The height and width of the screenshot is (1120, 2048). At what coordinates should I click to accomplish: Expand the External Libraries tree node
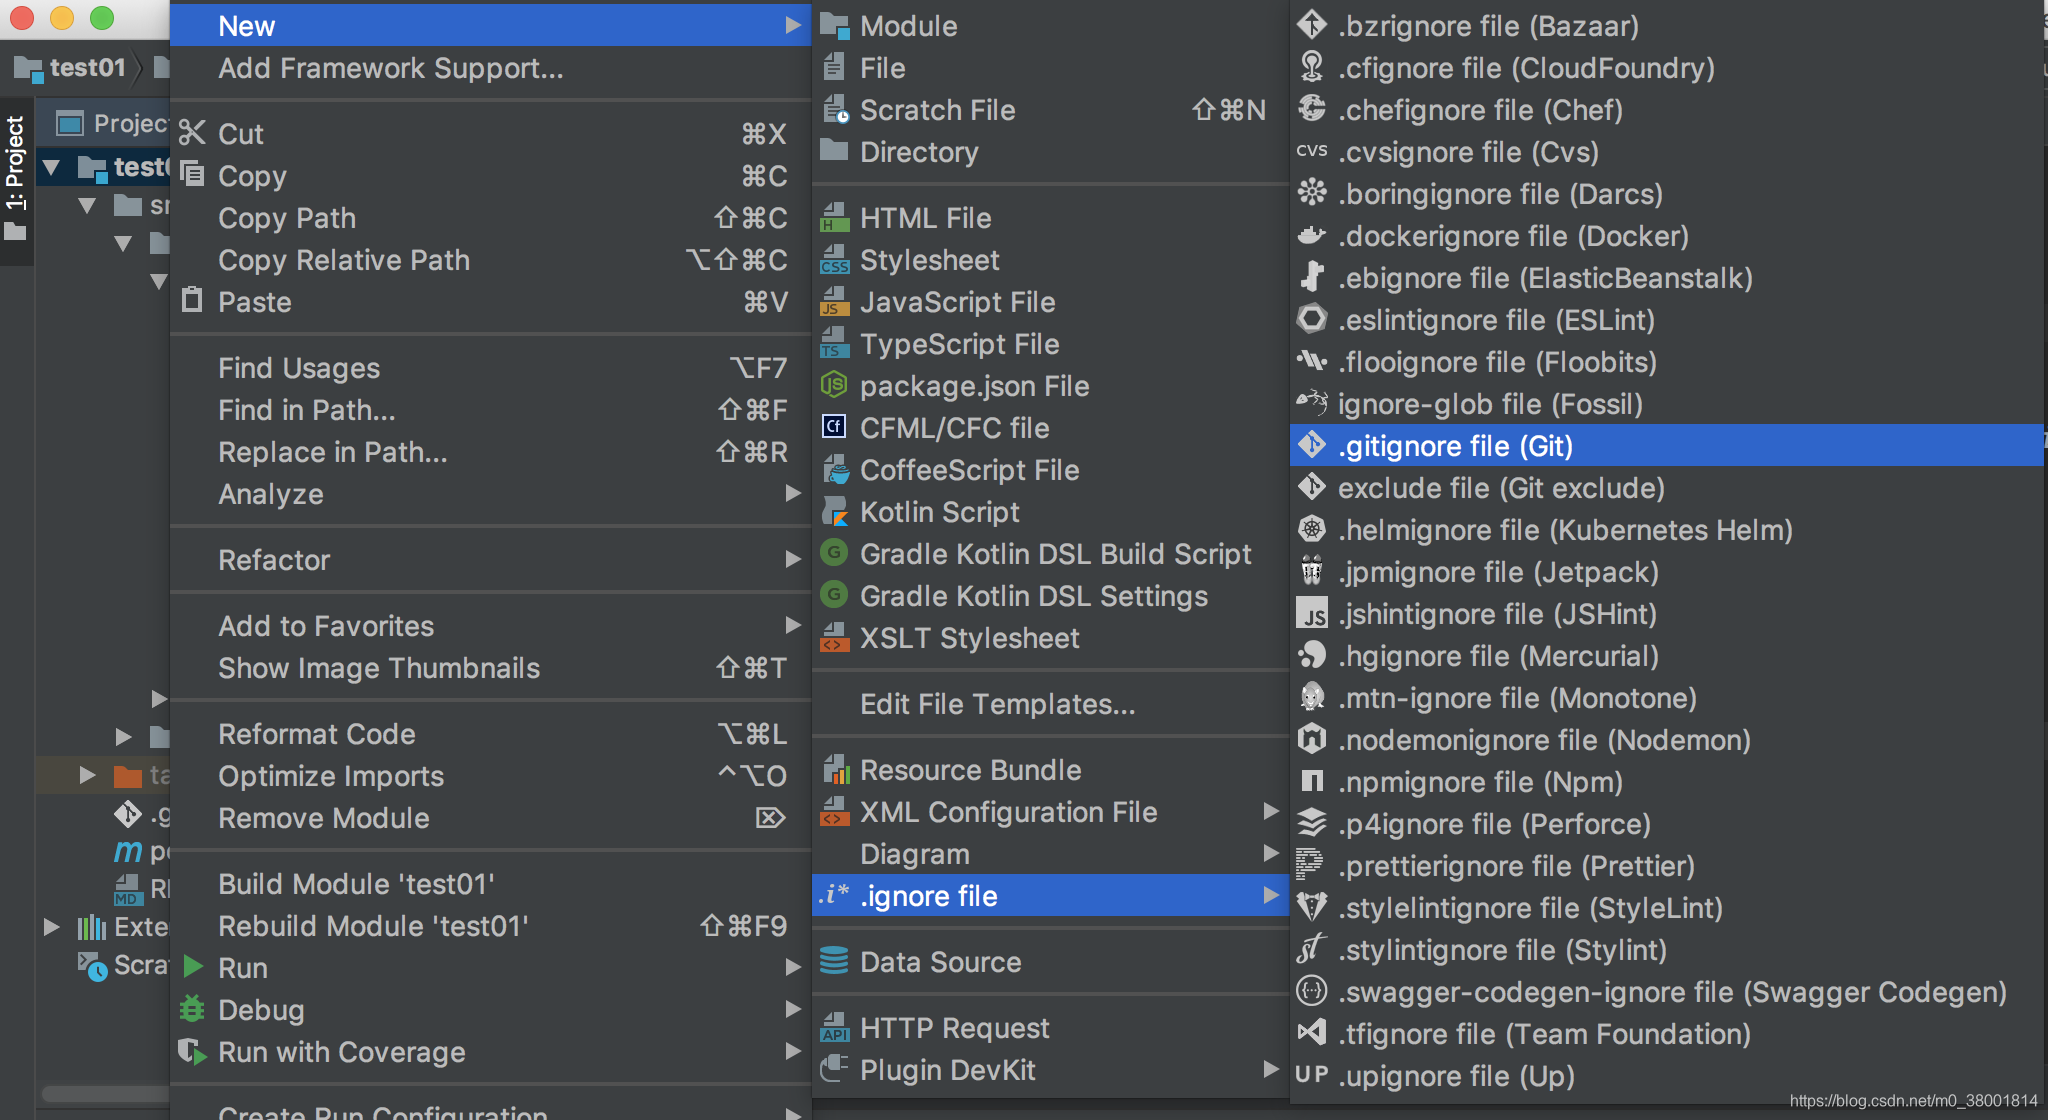52,927
